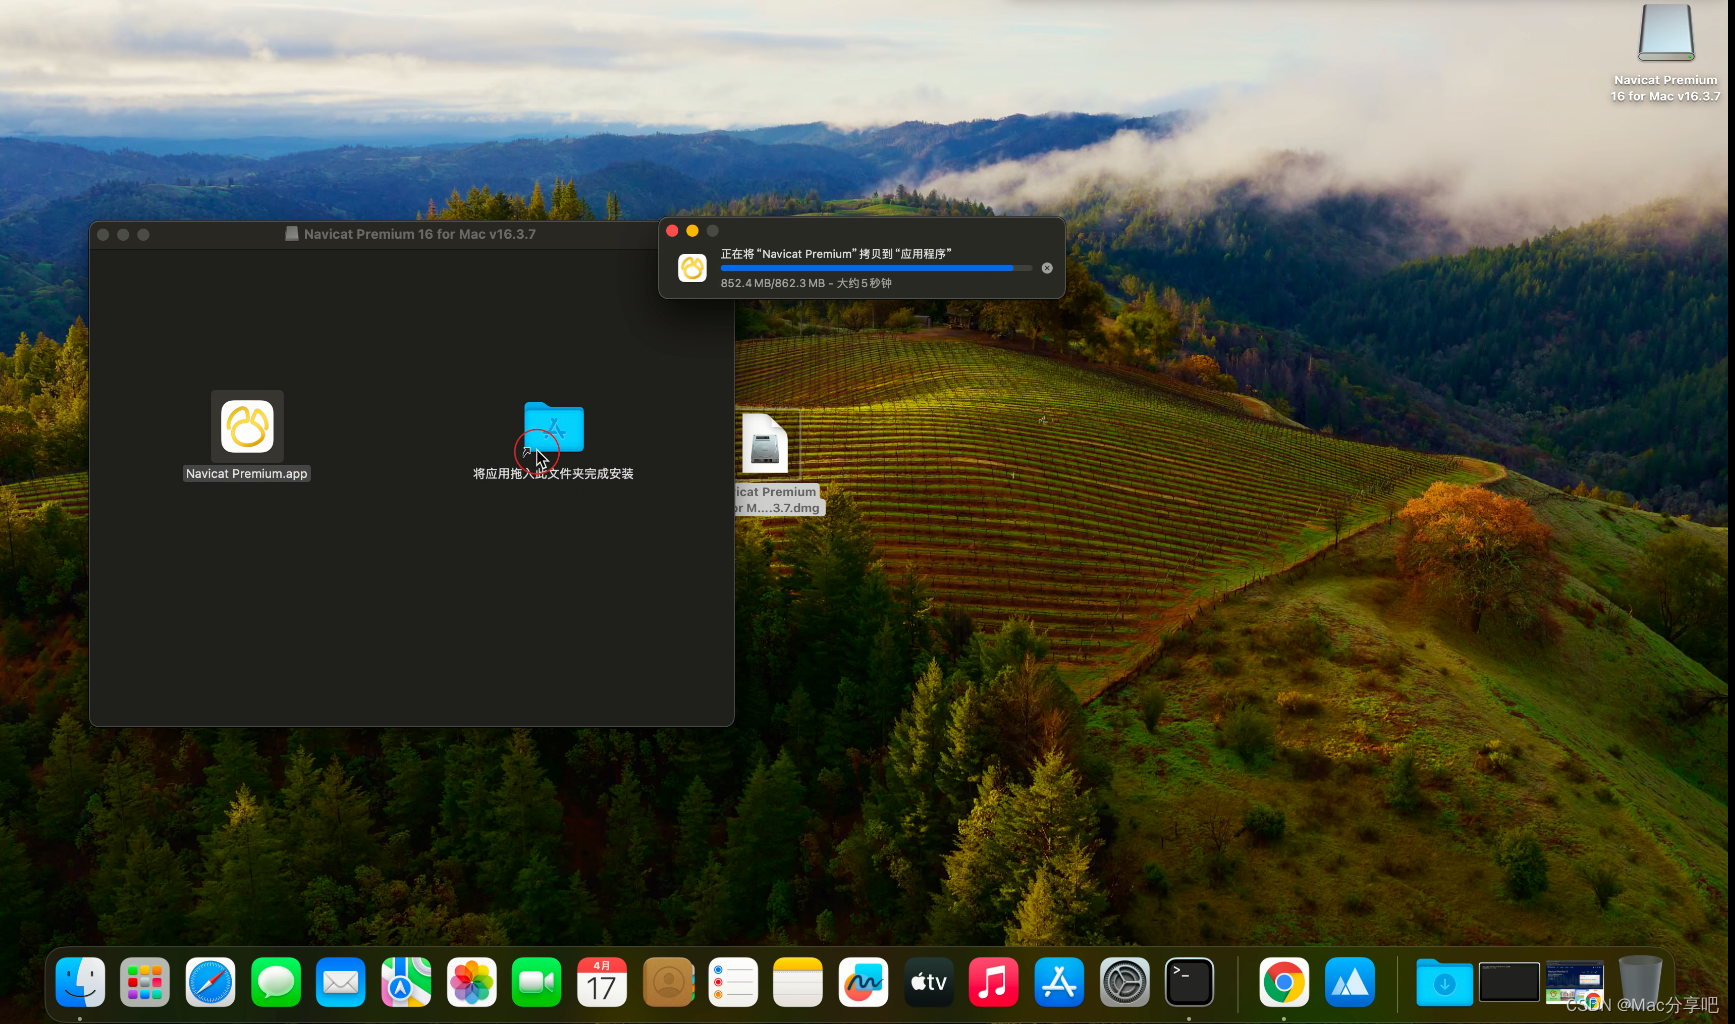Open Maps from the Dock
Screen dimensions: 1735x1024
click(406, 982)
